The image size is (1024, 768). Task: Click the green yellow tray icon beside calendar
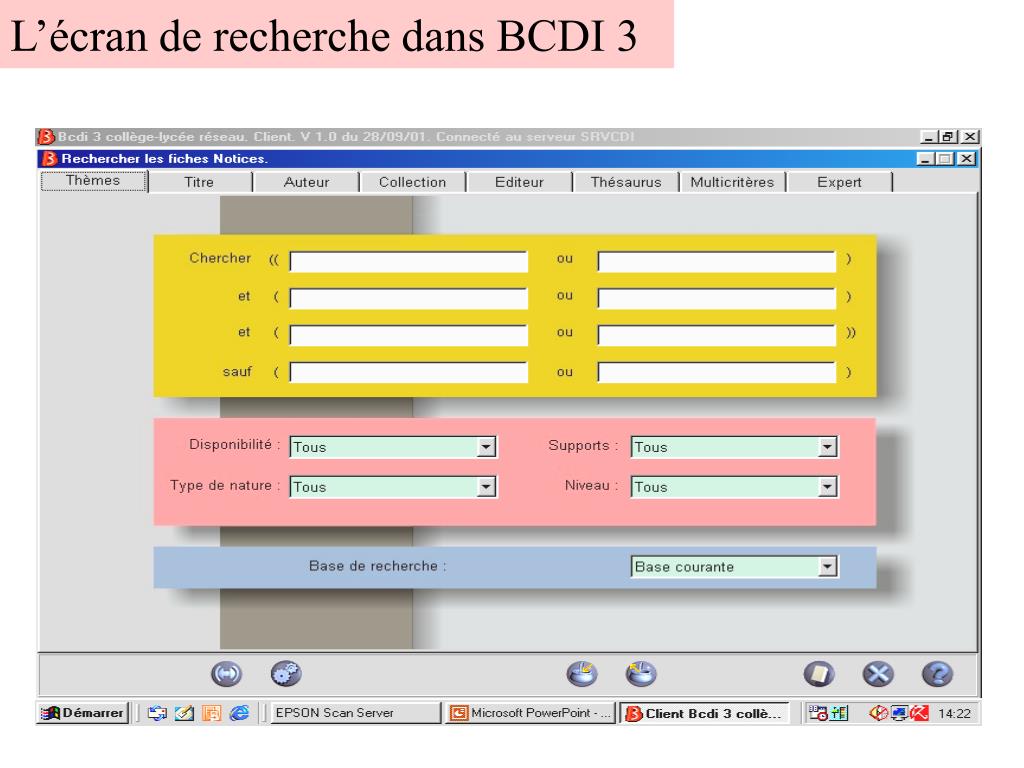click(839, 712)
